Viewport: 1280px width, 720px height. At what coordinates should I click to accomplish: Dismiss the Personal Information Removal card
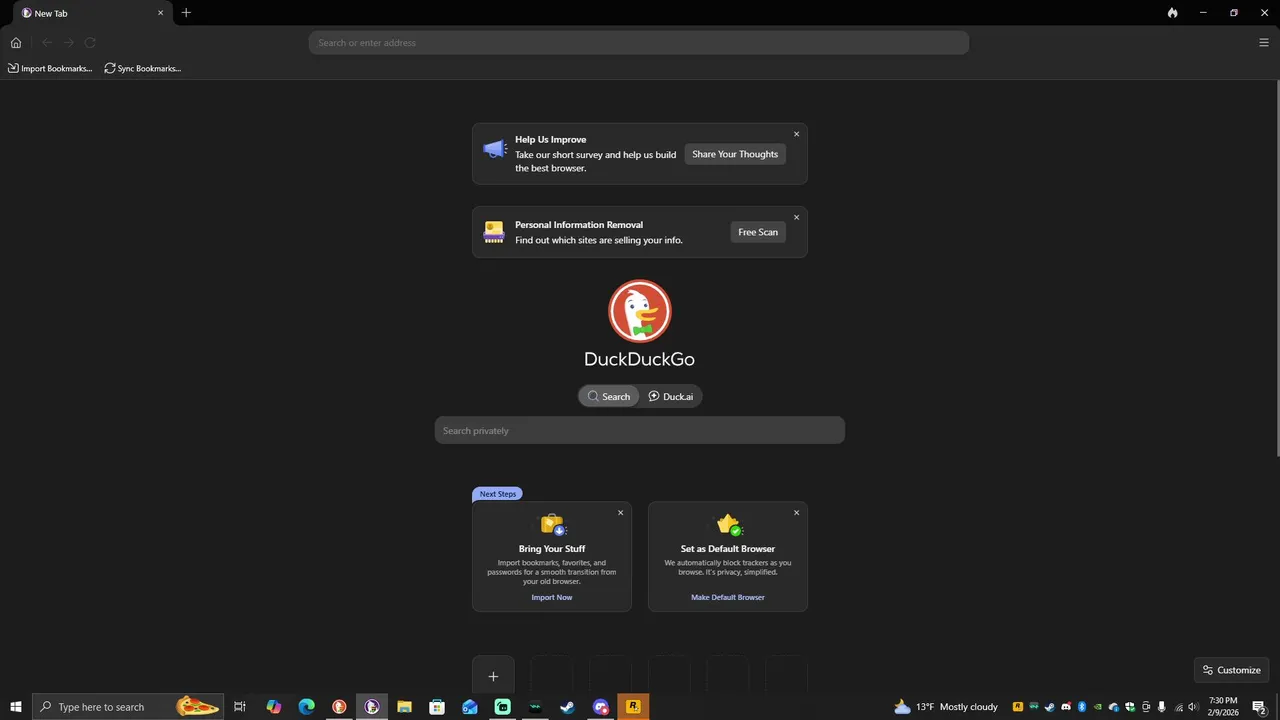(797, 217)
